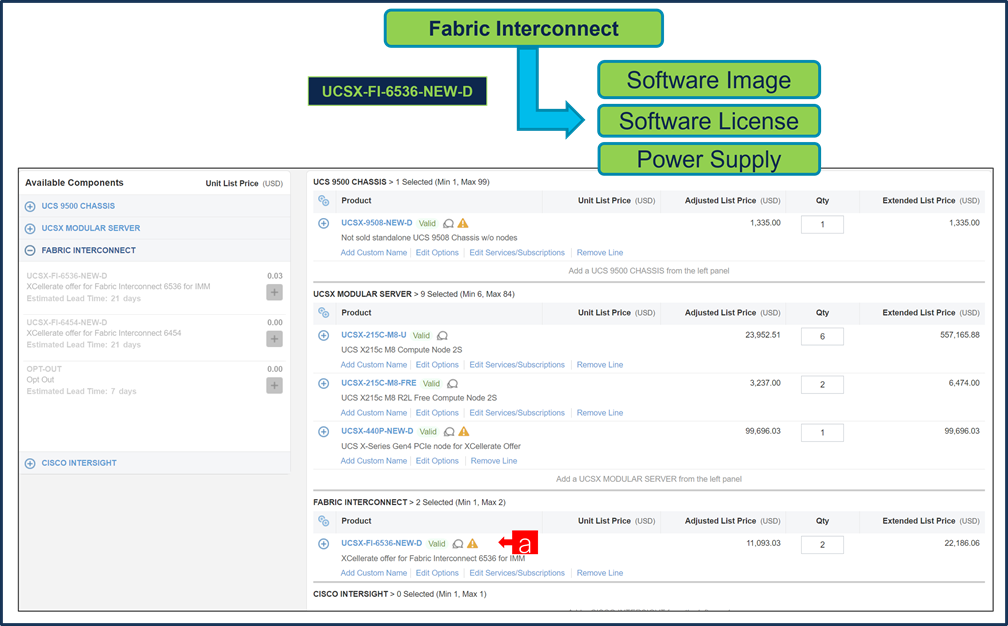Click the support headset icon for UCSX-215C-M8-U
Screen dimensions: 1008x626
pos(442,335)
